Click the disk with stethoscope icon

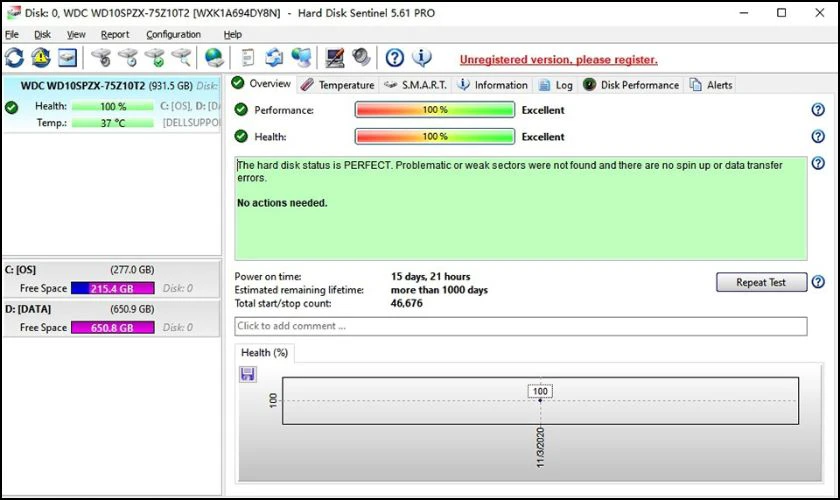coord(101,57)
